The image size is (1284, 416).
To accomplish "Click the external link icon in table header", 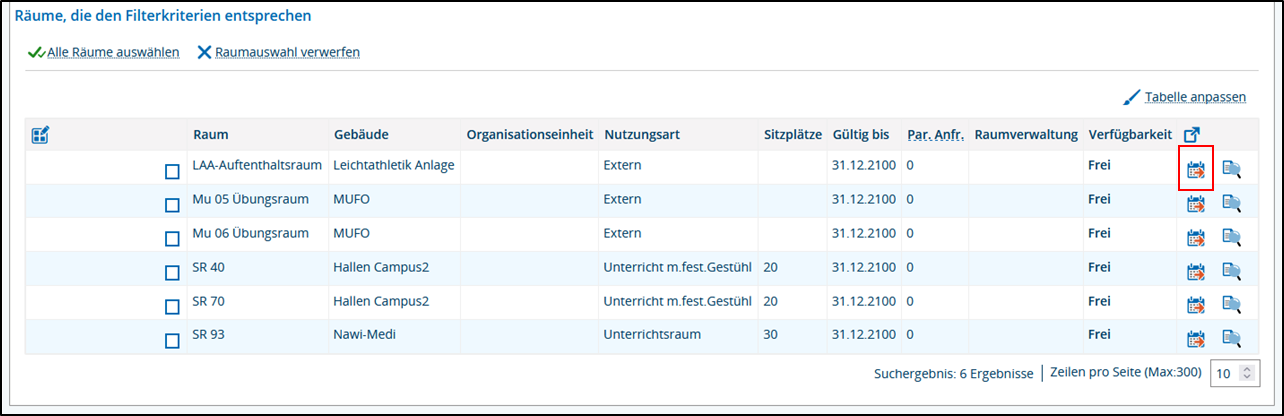I will [x=1191, y=134].
